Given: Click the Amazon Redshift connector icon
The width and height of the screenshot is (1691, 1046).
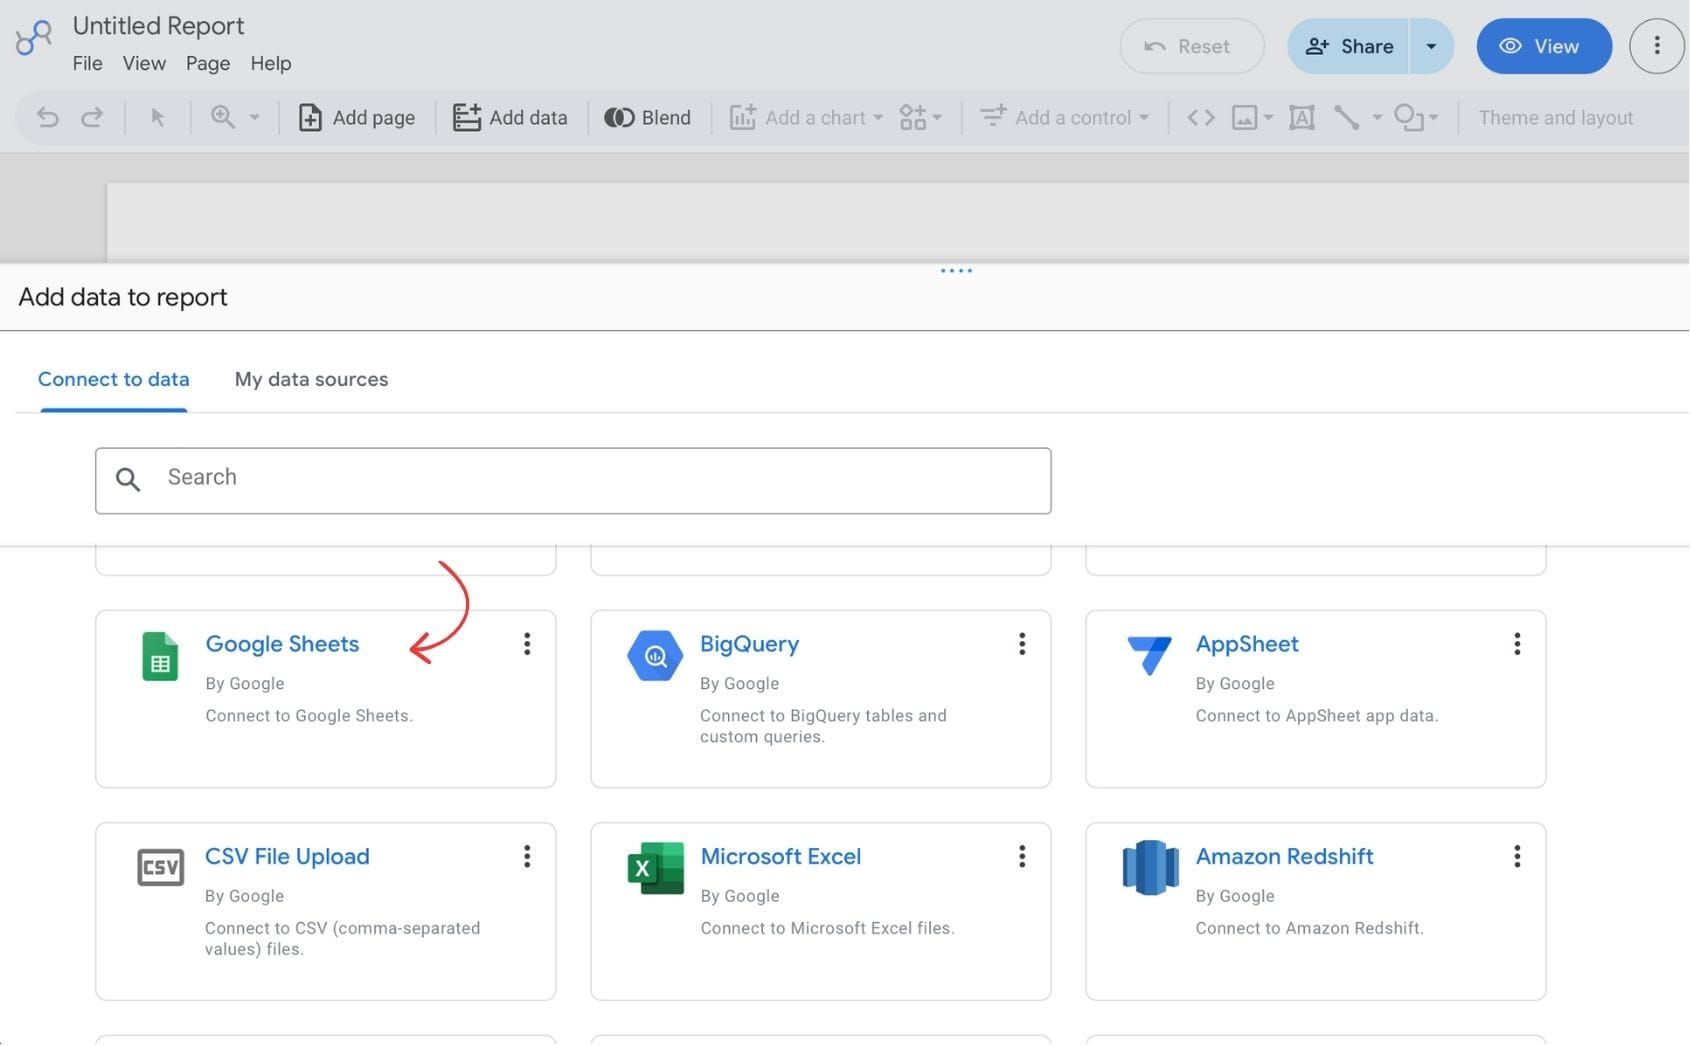Looking at the screenshot, I should (x=1150, y=868).
